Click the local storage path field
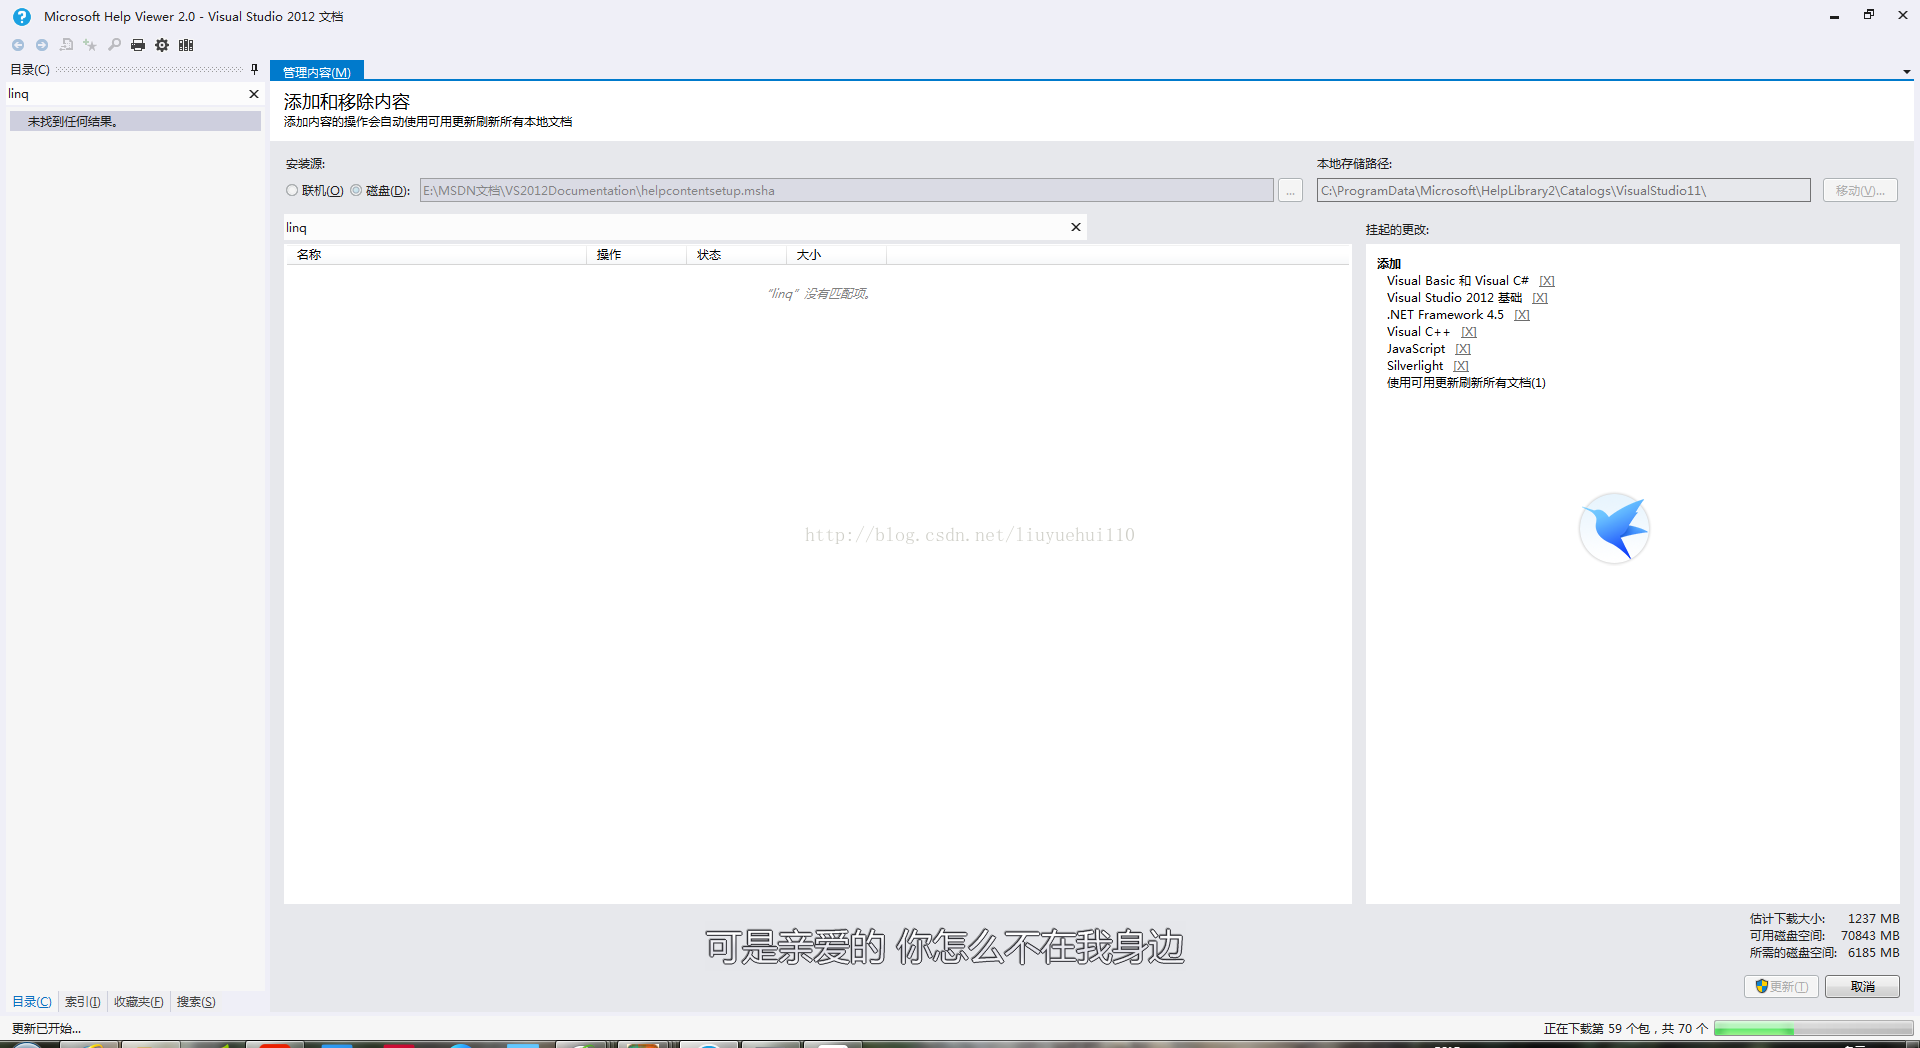Viewport: 1920px width, 1048px height. tap(1563, 190)
